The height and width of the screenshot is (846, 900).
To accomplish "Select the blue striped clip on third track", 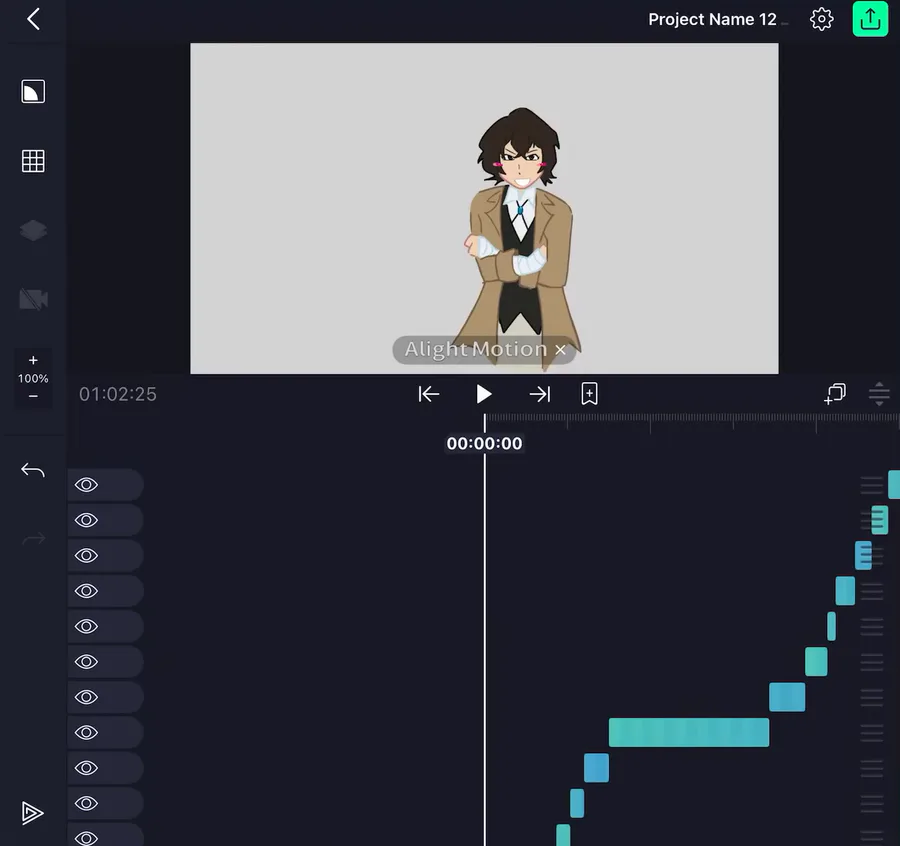I will pyautogui.click(x=863, y=556).
